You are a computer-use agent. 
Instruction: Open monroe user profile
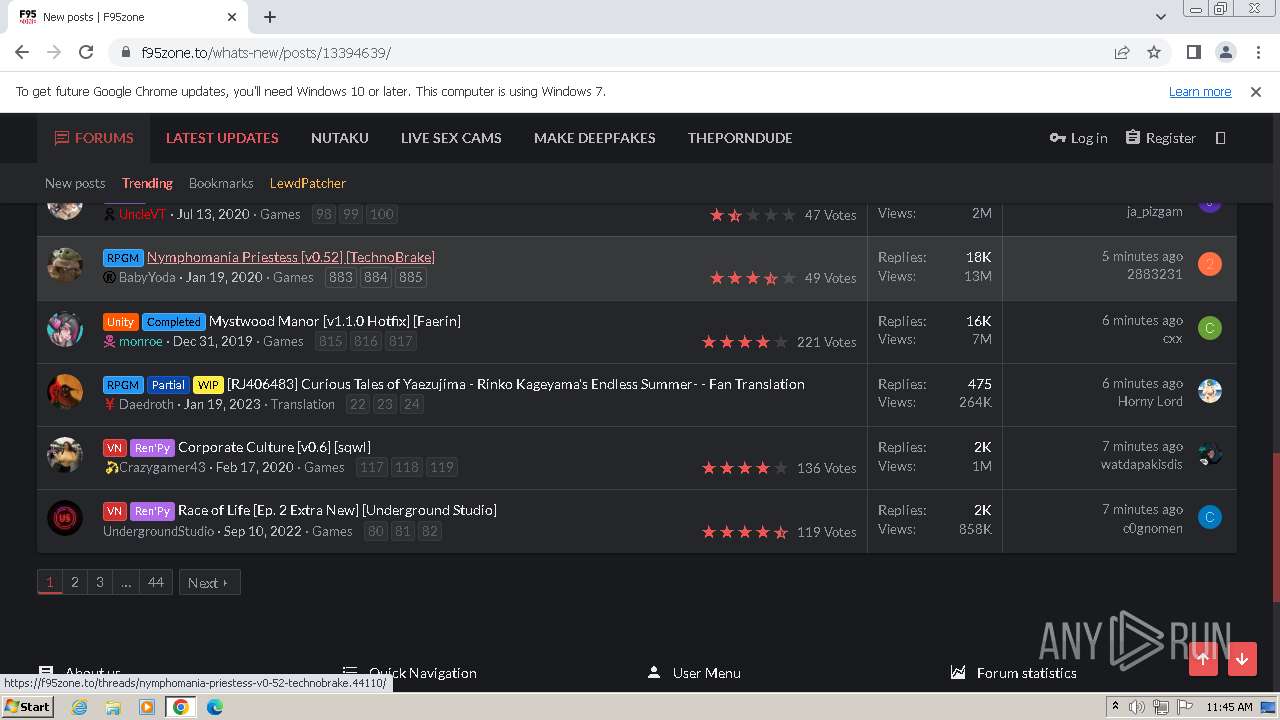point(141,341)
